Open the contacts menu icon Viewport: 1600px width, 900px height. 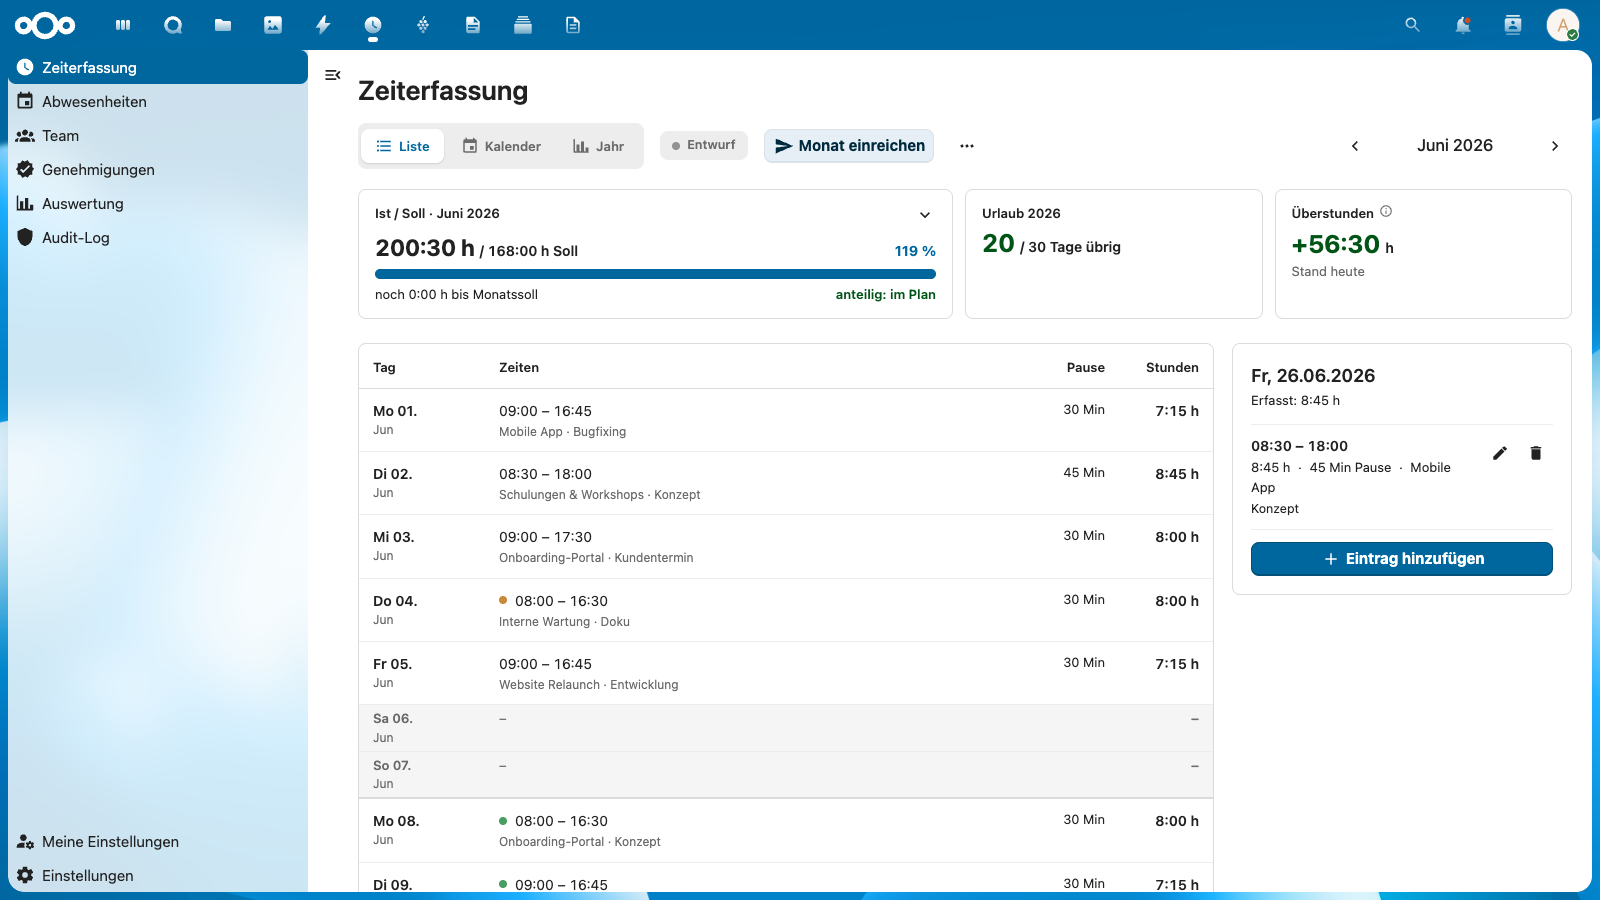[1513, 25]
